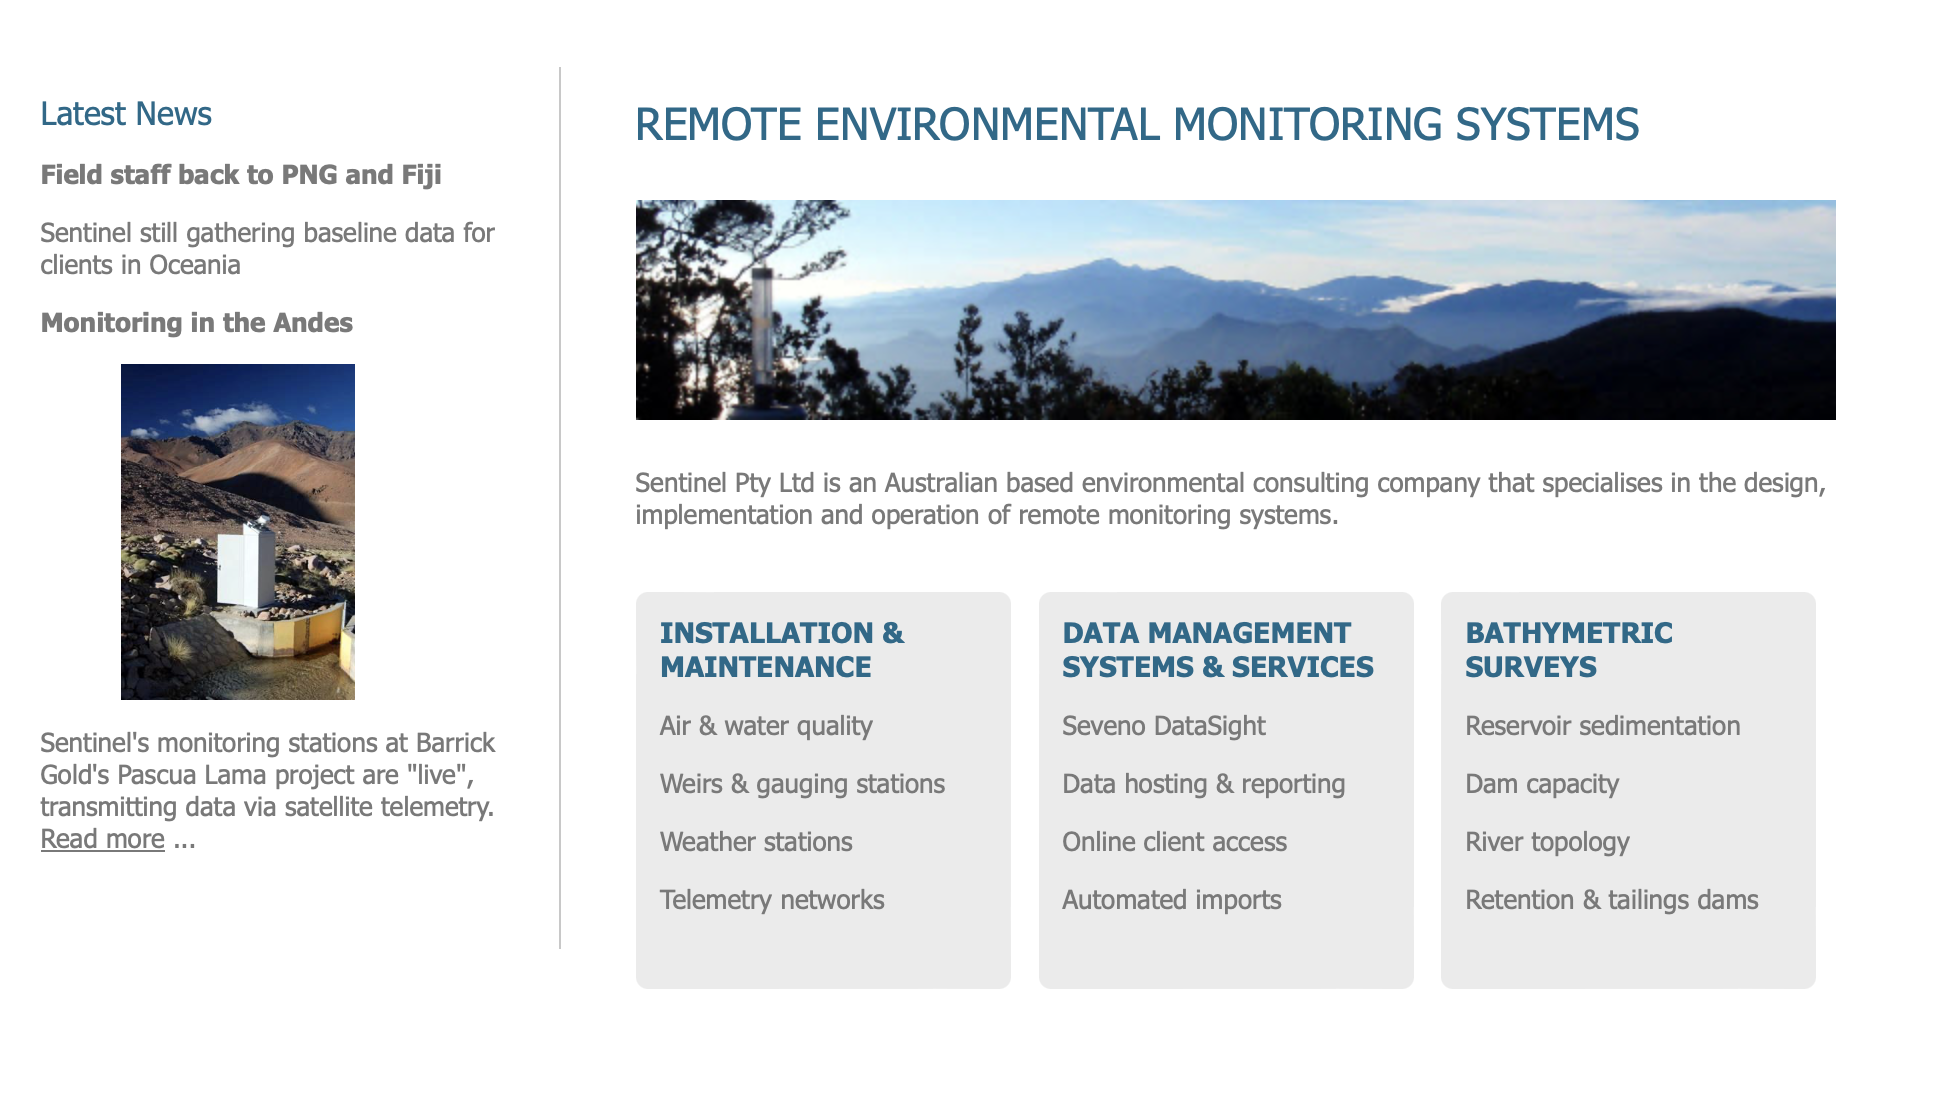Screen dimensions: 1942x1100
Task: Open Seveno DataSight entry
Action: [x=1163, y=726]
